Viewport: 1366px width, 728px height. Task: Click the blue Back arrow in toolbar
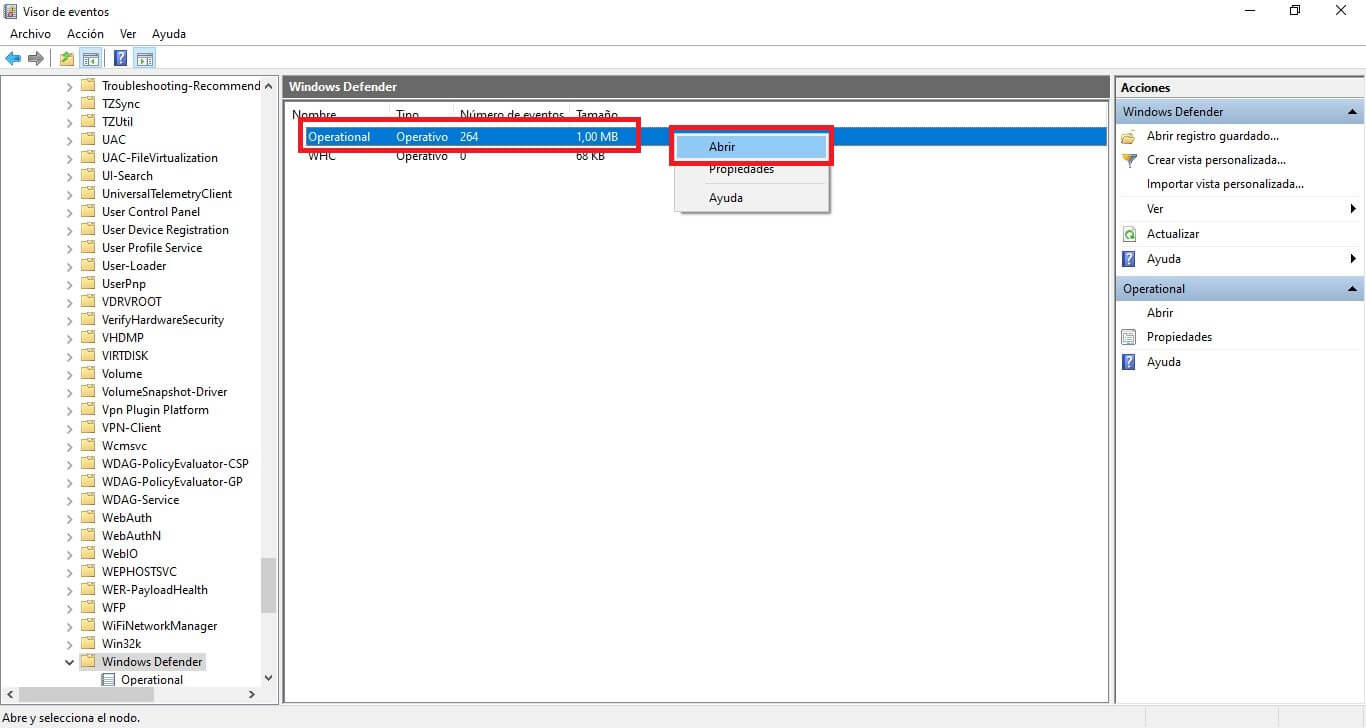13,58
